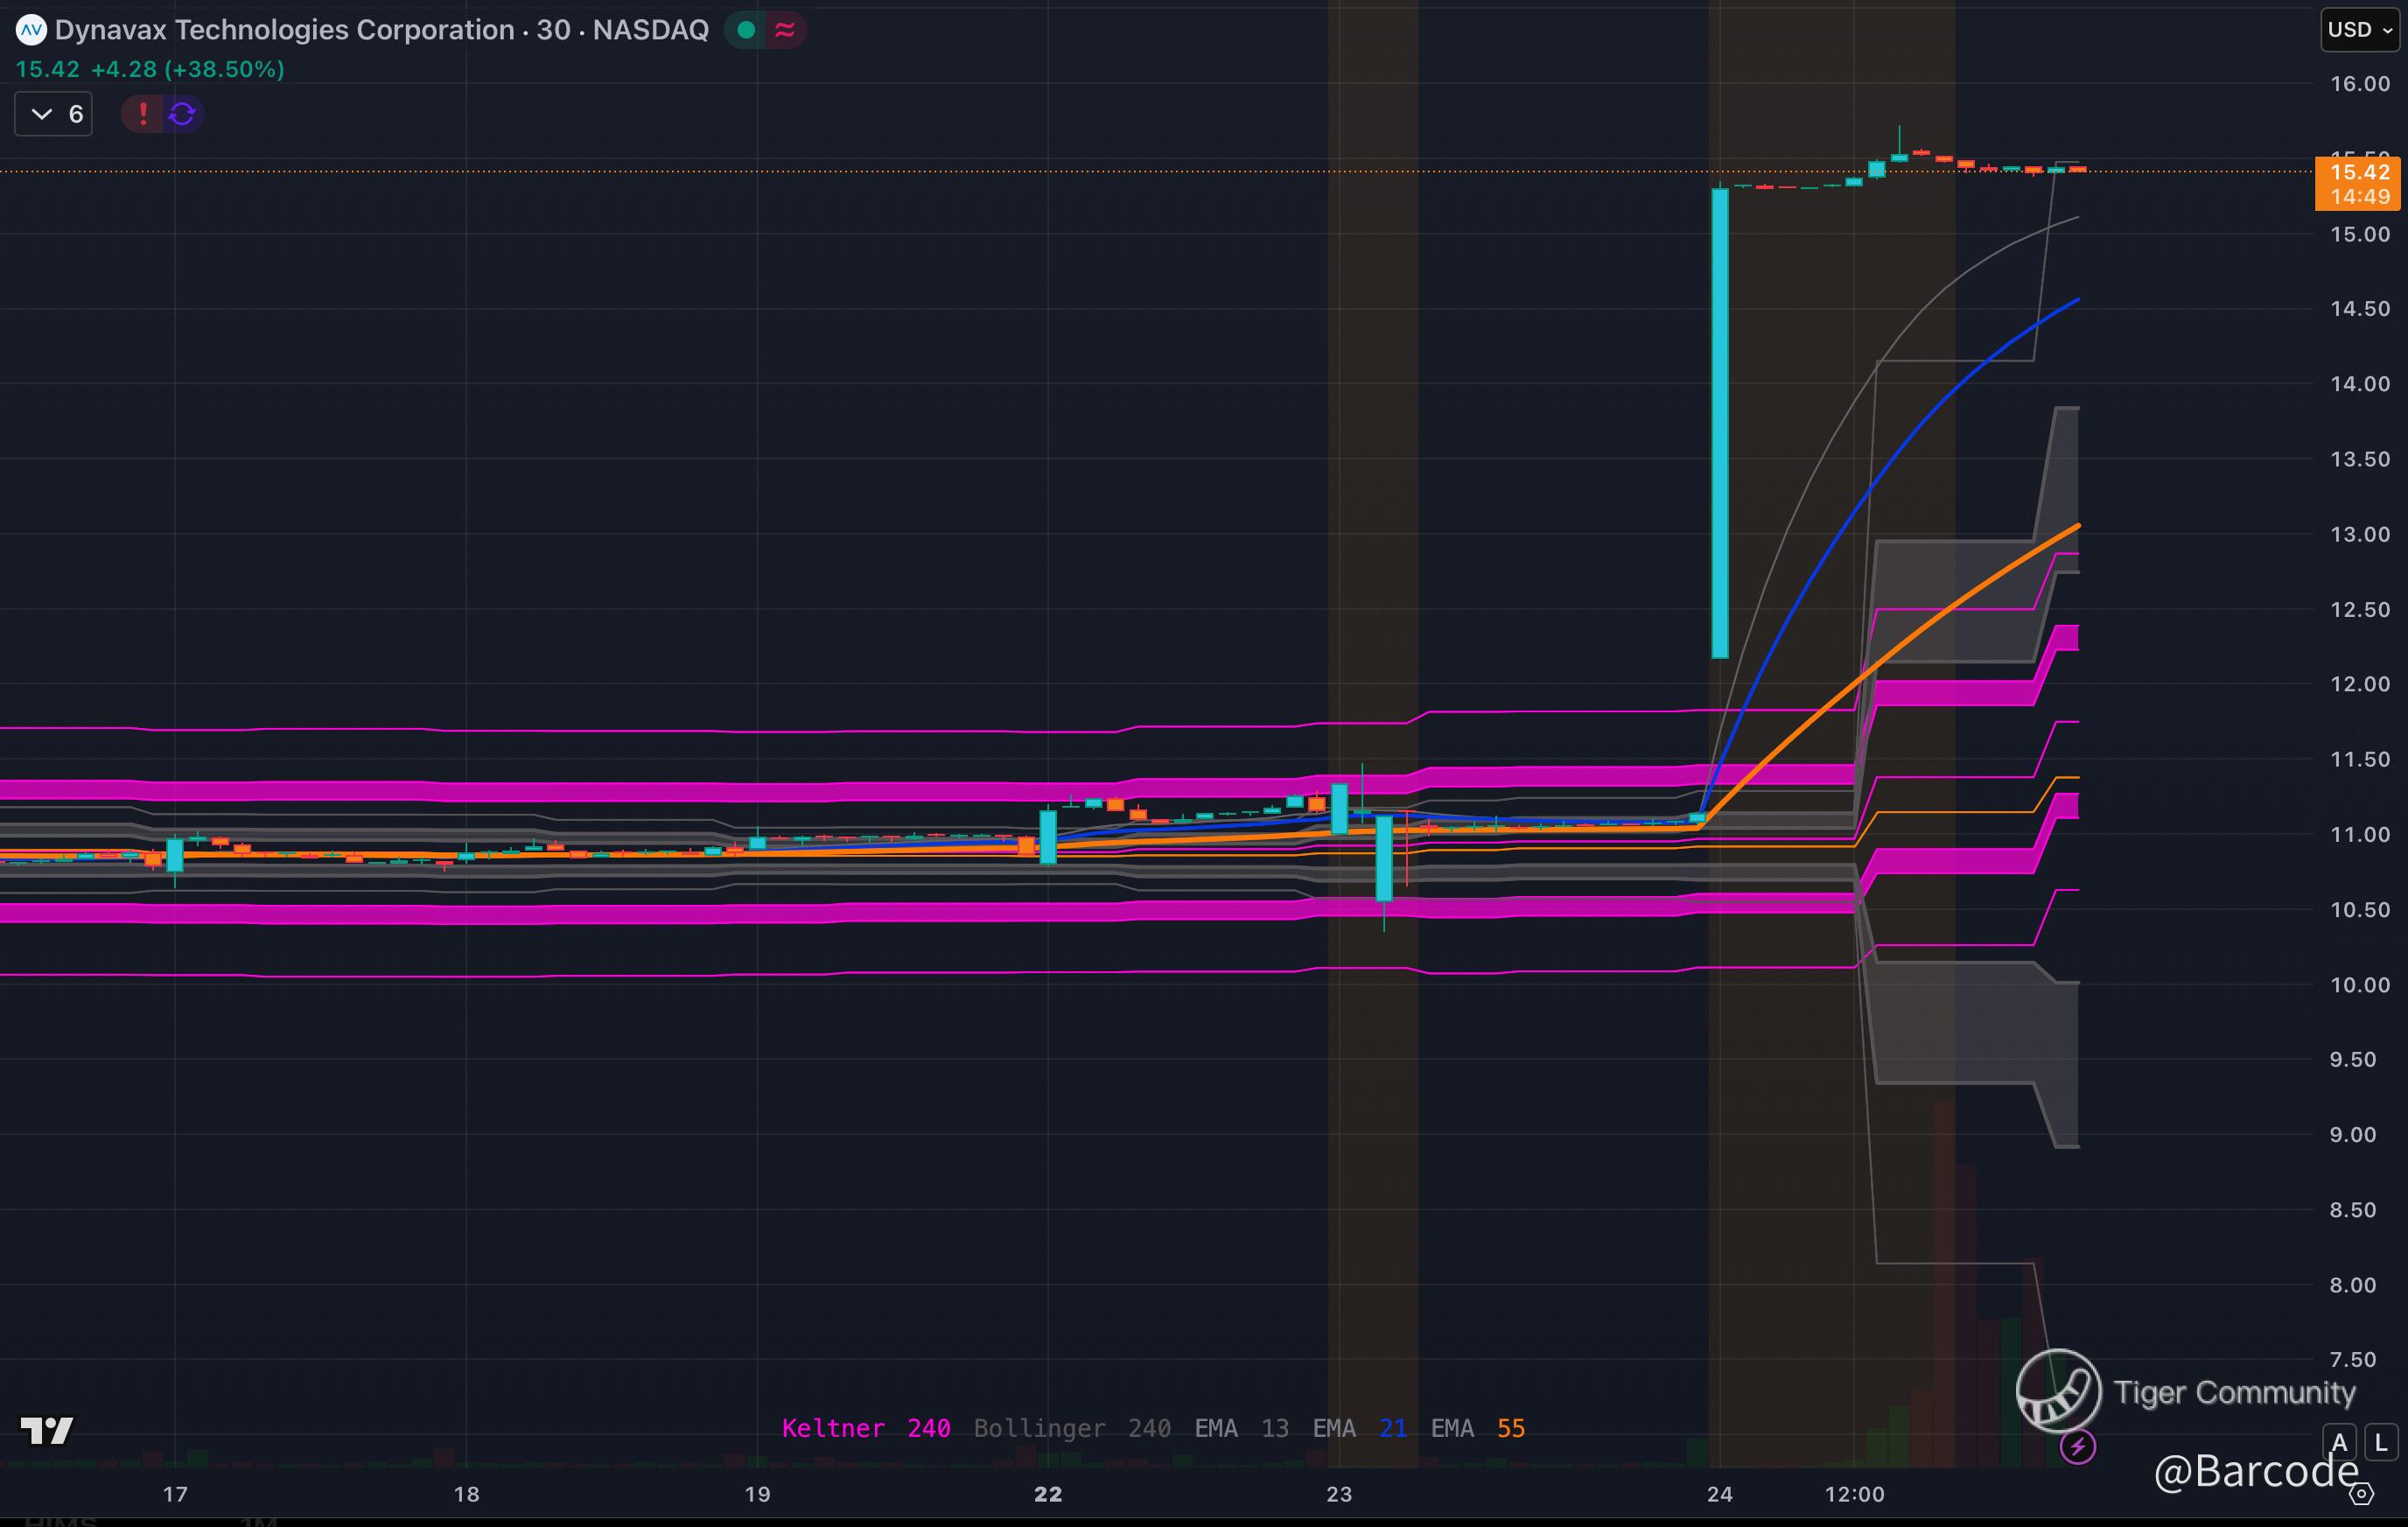This screenshot has height=1527, width=2408.
Task: Click the 12:00 time axis label
Action: point(1854,1494)
